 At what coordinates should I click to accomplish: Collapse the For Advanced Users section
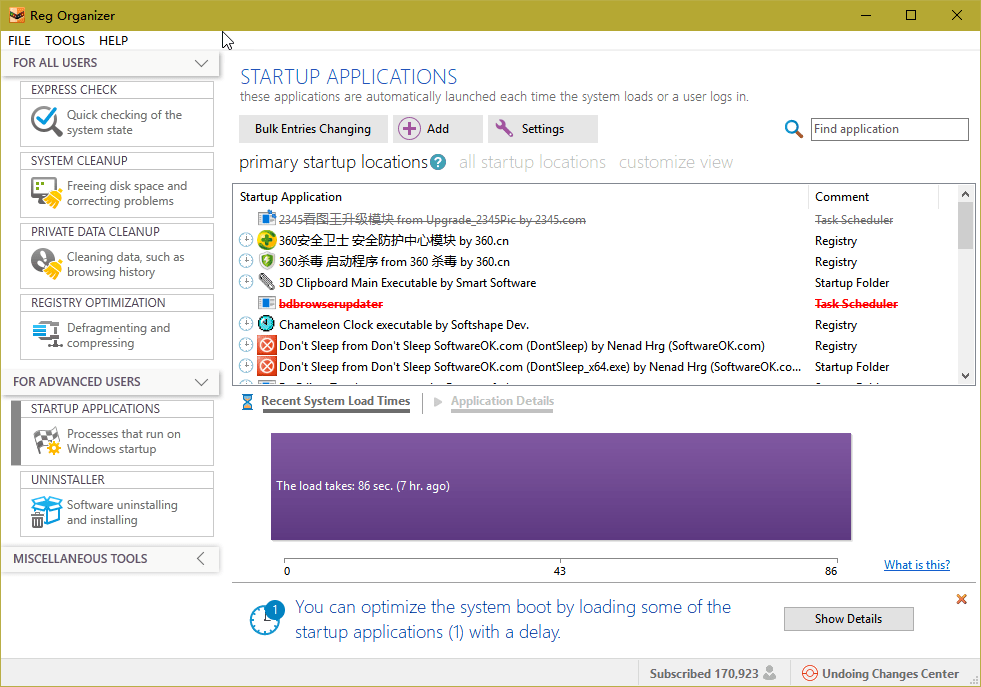tap(201, 382)
